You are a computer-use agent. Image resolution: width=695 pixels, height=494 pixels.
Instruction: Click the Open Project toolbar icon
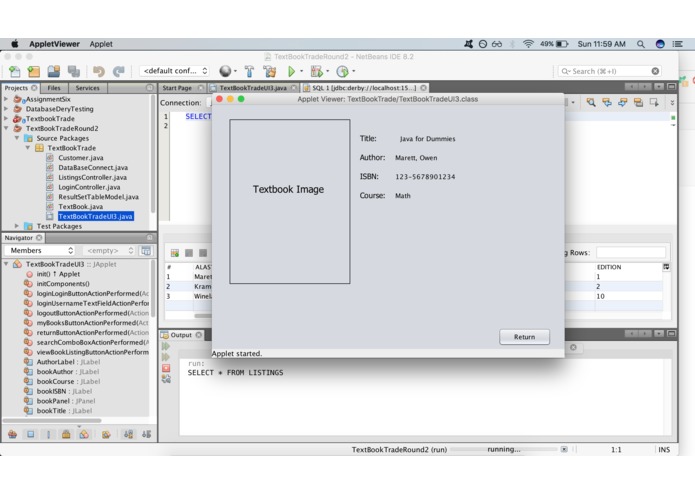[x=54, y=71]
